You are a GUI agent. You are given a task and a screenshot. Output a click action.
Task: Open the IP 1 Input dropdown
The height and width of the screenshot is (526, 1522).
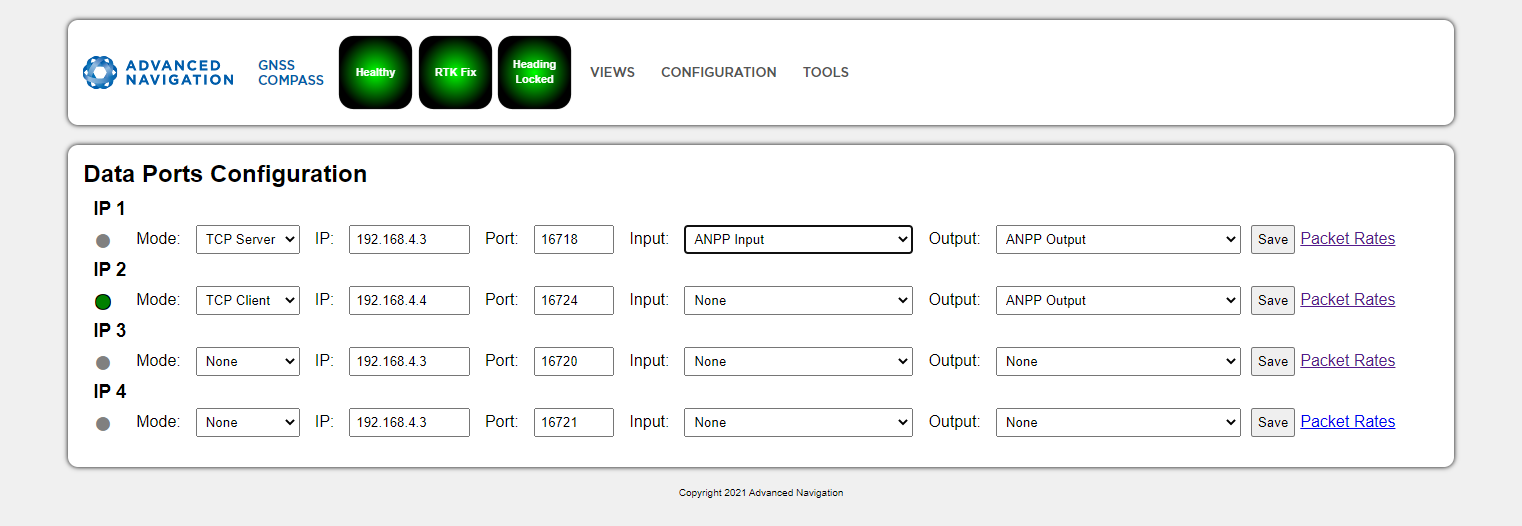[x=798, y=239]
